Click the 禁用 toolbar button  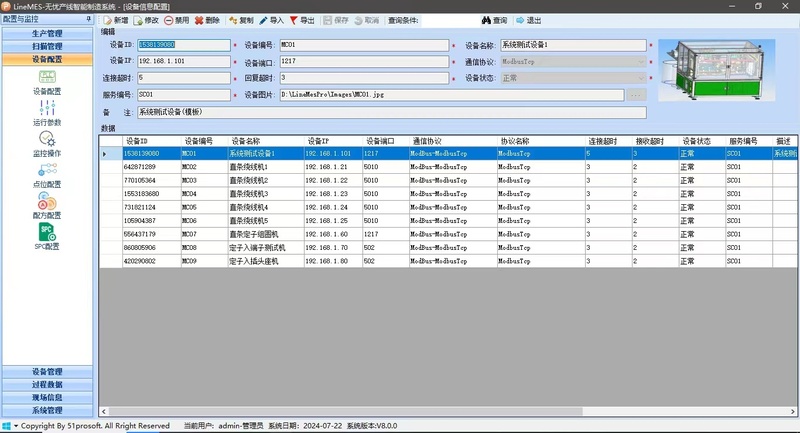tap(176, 20)
